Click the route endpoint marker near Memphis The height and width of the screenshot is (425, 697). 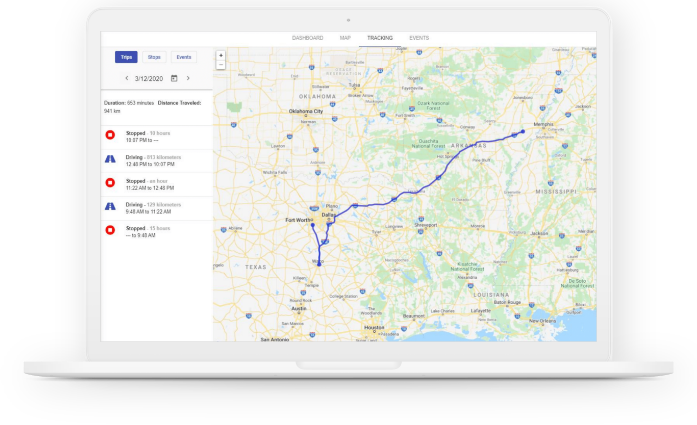[x=522, y=131]
